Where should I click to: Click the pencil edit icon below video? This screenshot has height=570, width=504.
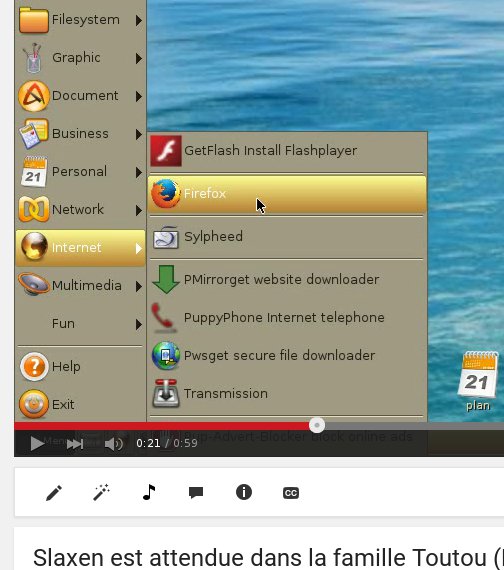click(54, 493)
